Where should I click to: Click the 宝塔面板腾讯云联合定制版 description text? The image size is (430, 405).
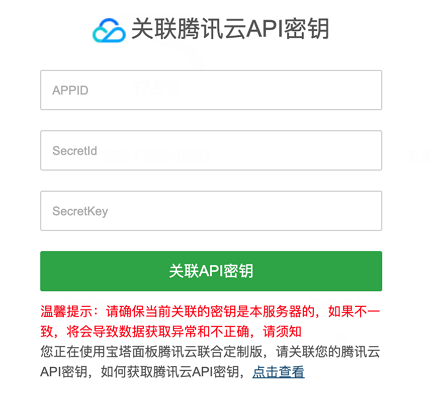point(184,352)
